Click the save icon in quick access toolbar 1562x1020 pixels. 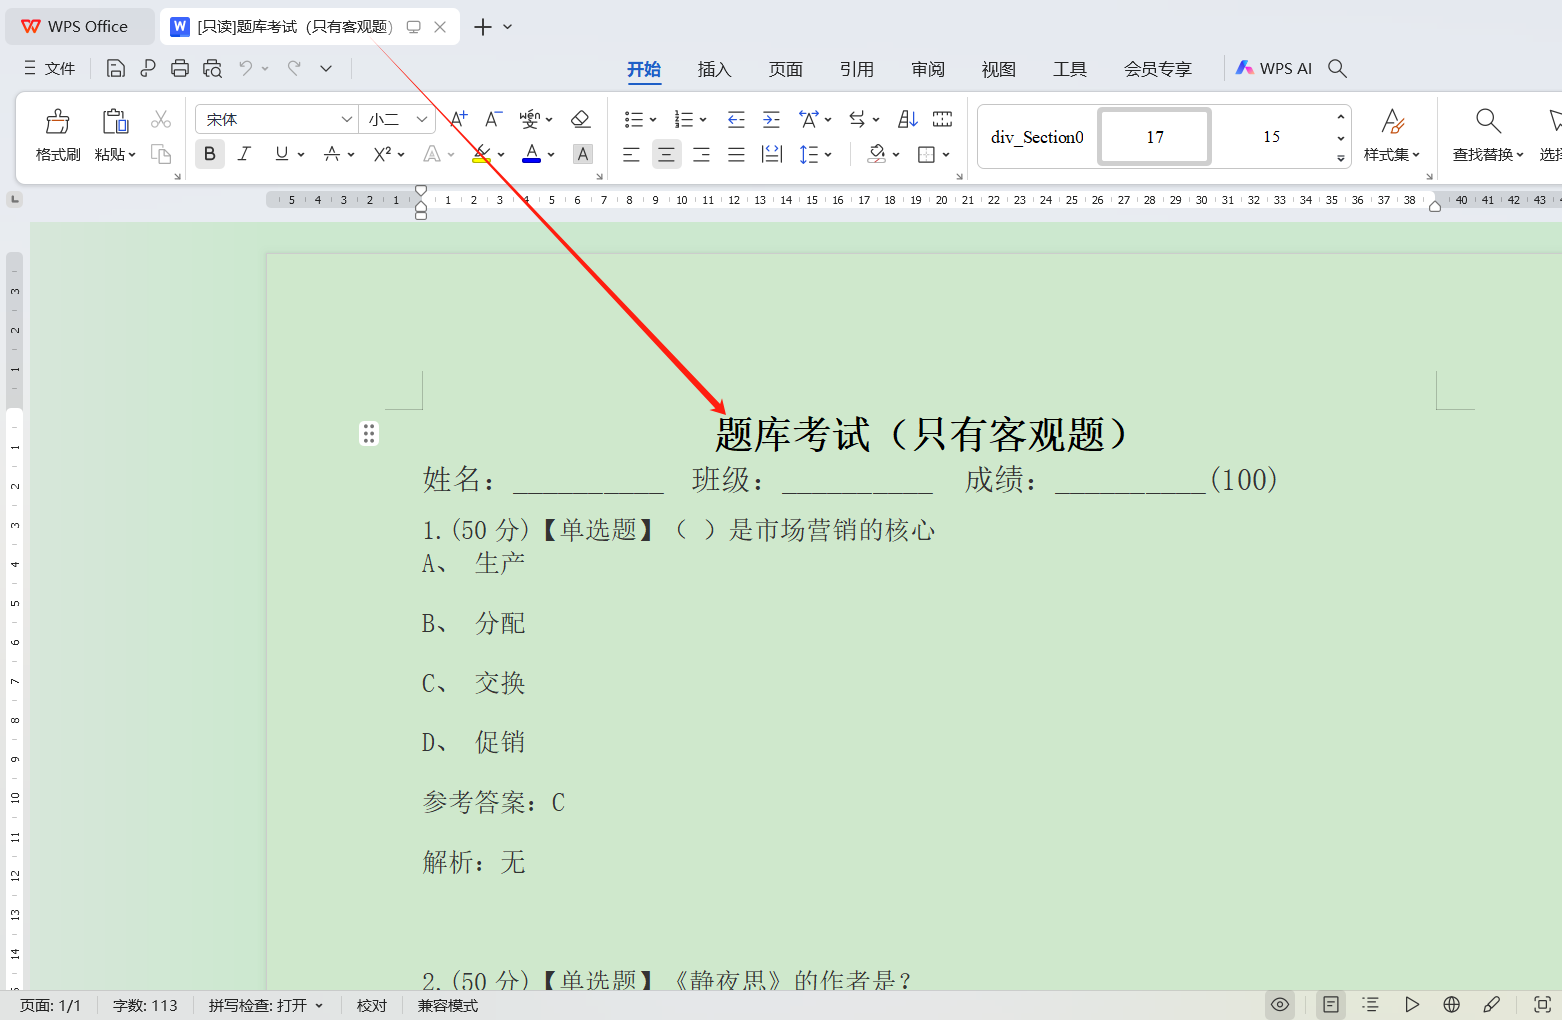(x=116, y=68)
